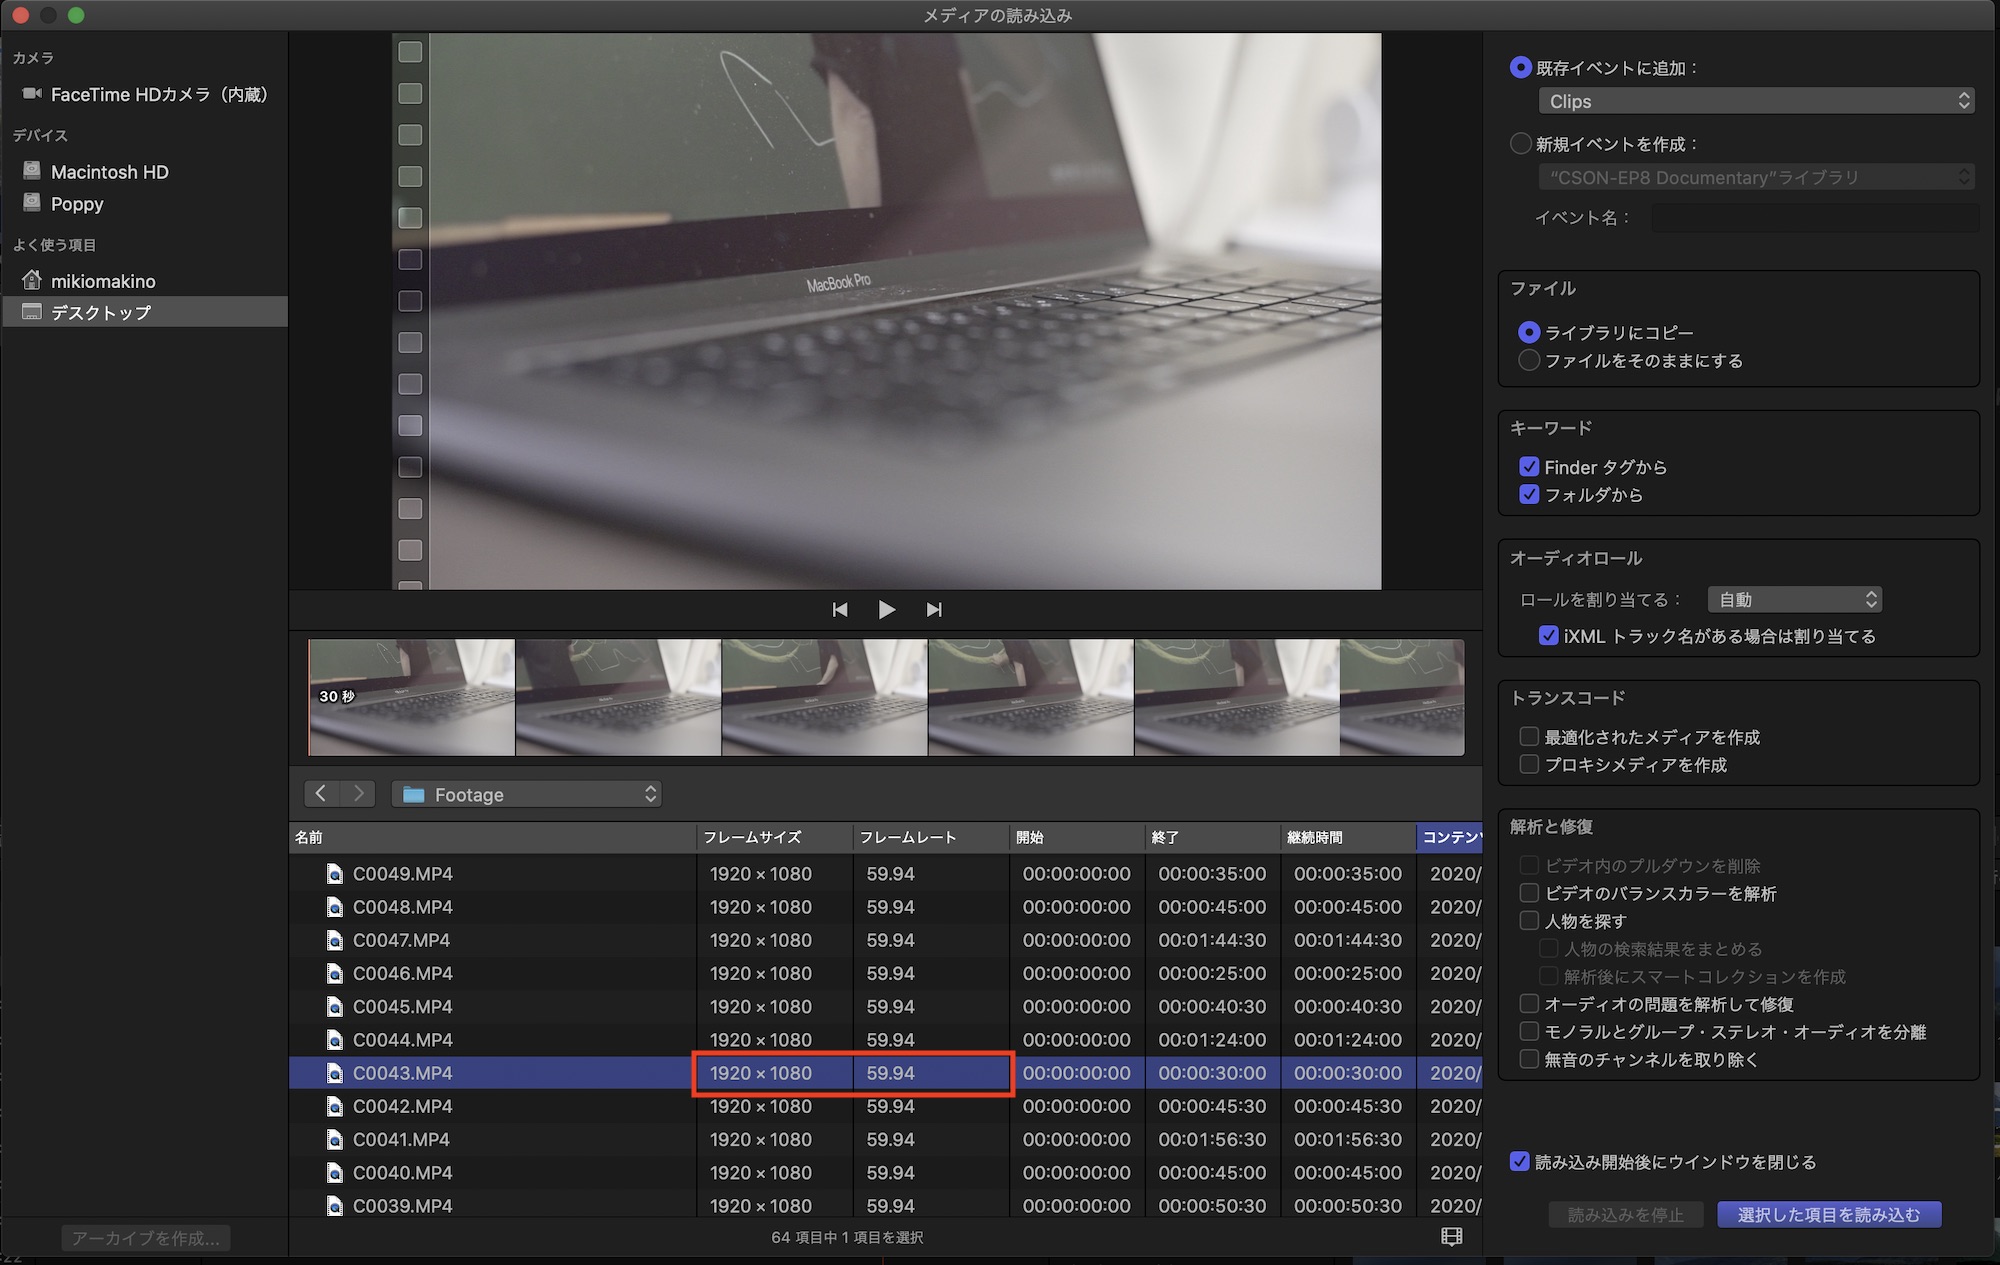
Task: Open the Poppy drive in the sidebar
Action: [77, 204]
